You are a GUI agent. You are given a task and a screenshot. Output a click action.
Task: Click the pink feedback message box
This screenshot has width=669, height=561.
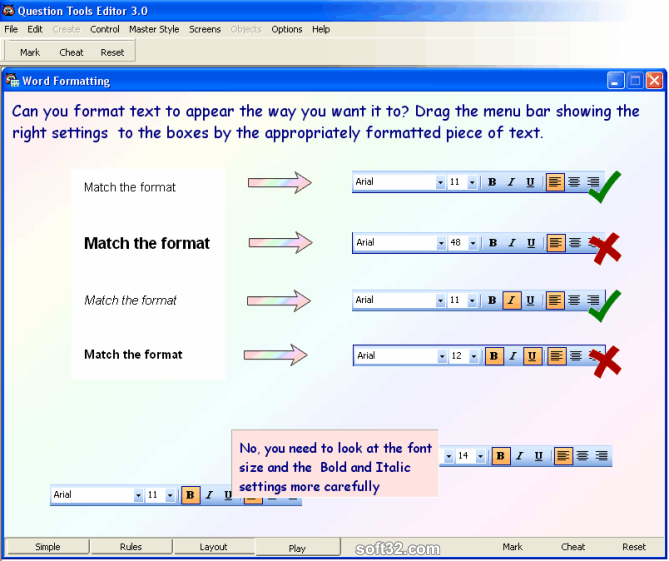click(335, 463)
